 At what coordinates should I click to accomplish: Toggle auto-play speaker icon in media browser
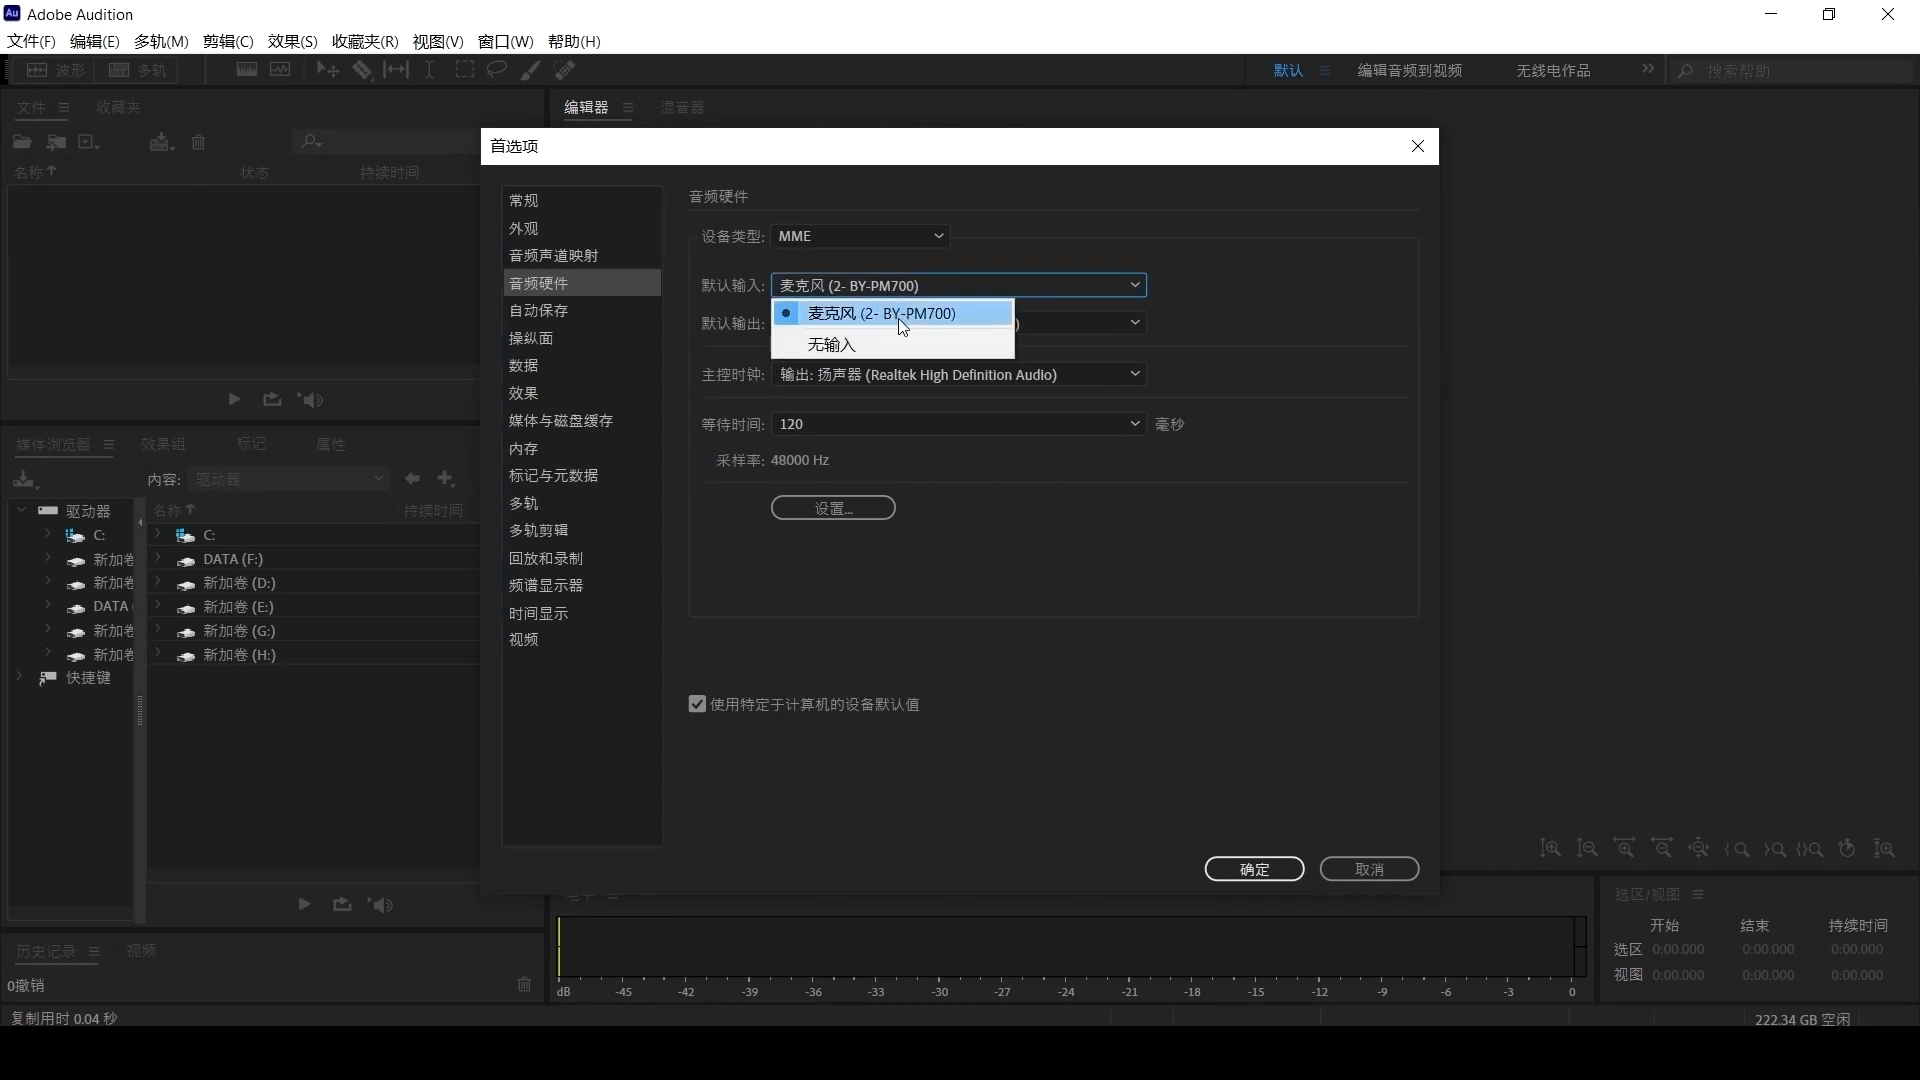[x=380, y=904]
